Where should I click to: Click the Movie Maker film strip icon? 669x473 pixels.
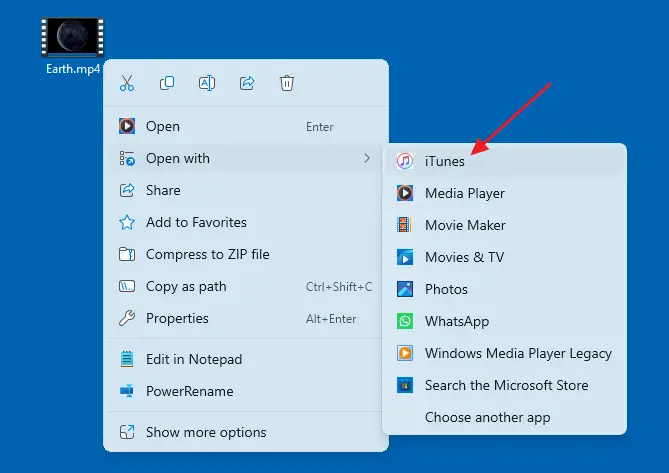click(x=404, y=225)
